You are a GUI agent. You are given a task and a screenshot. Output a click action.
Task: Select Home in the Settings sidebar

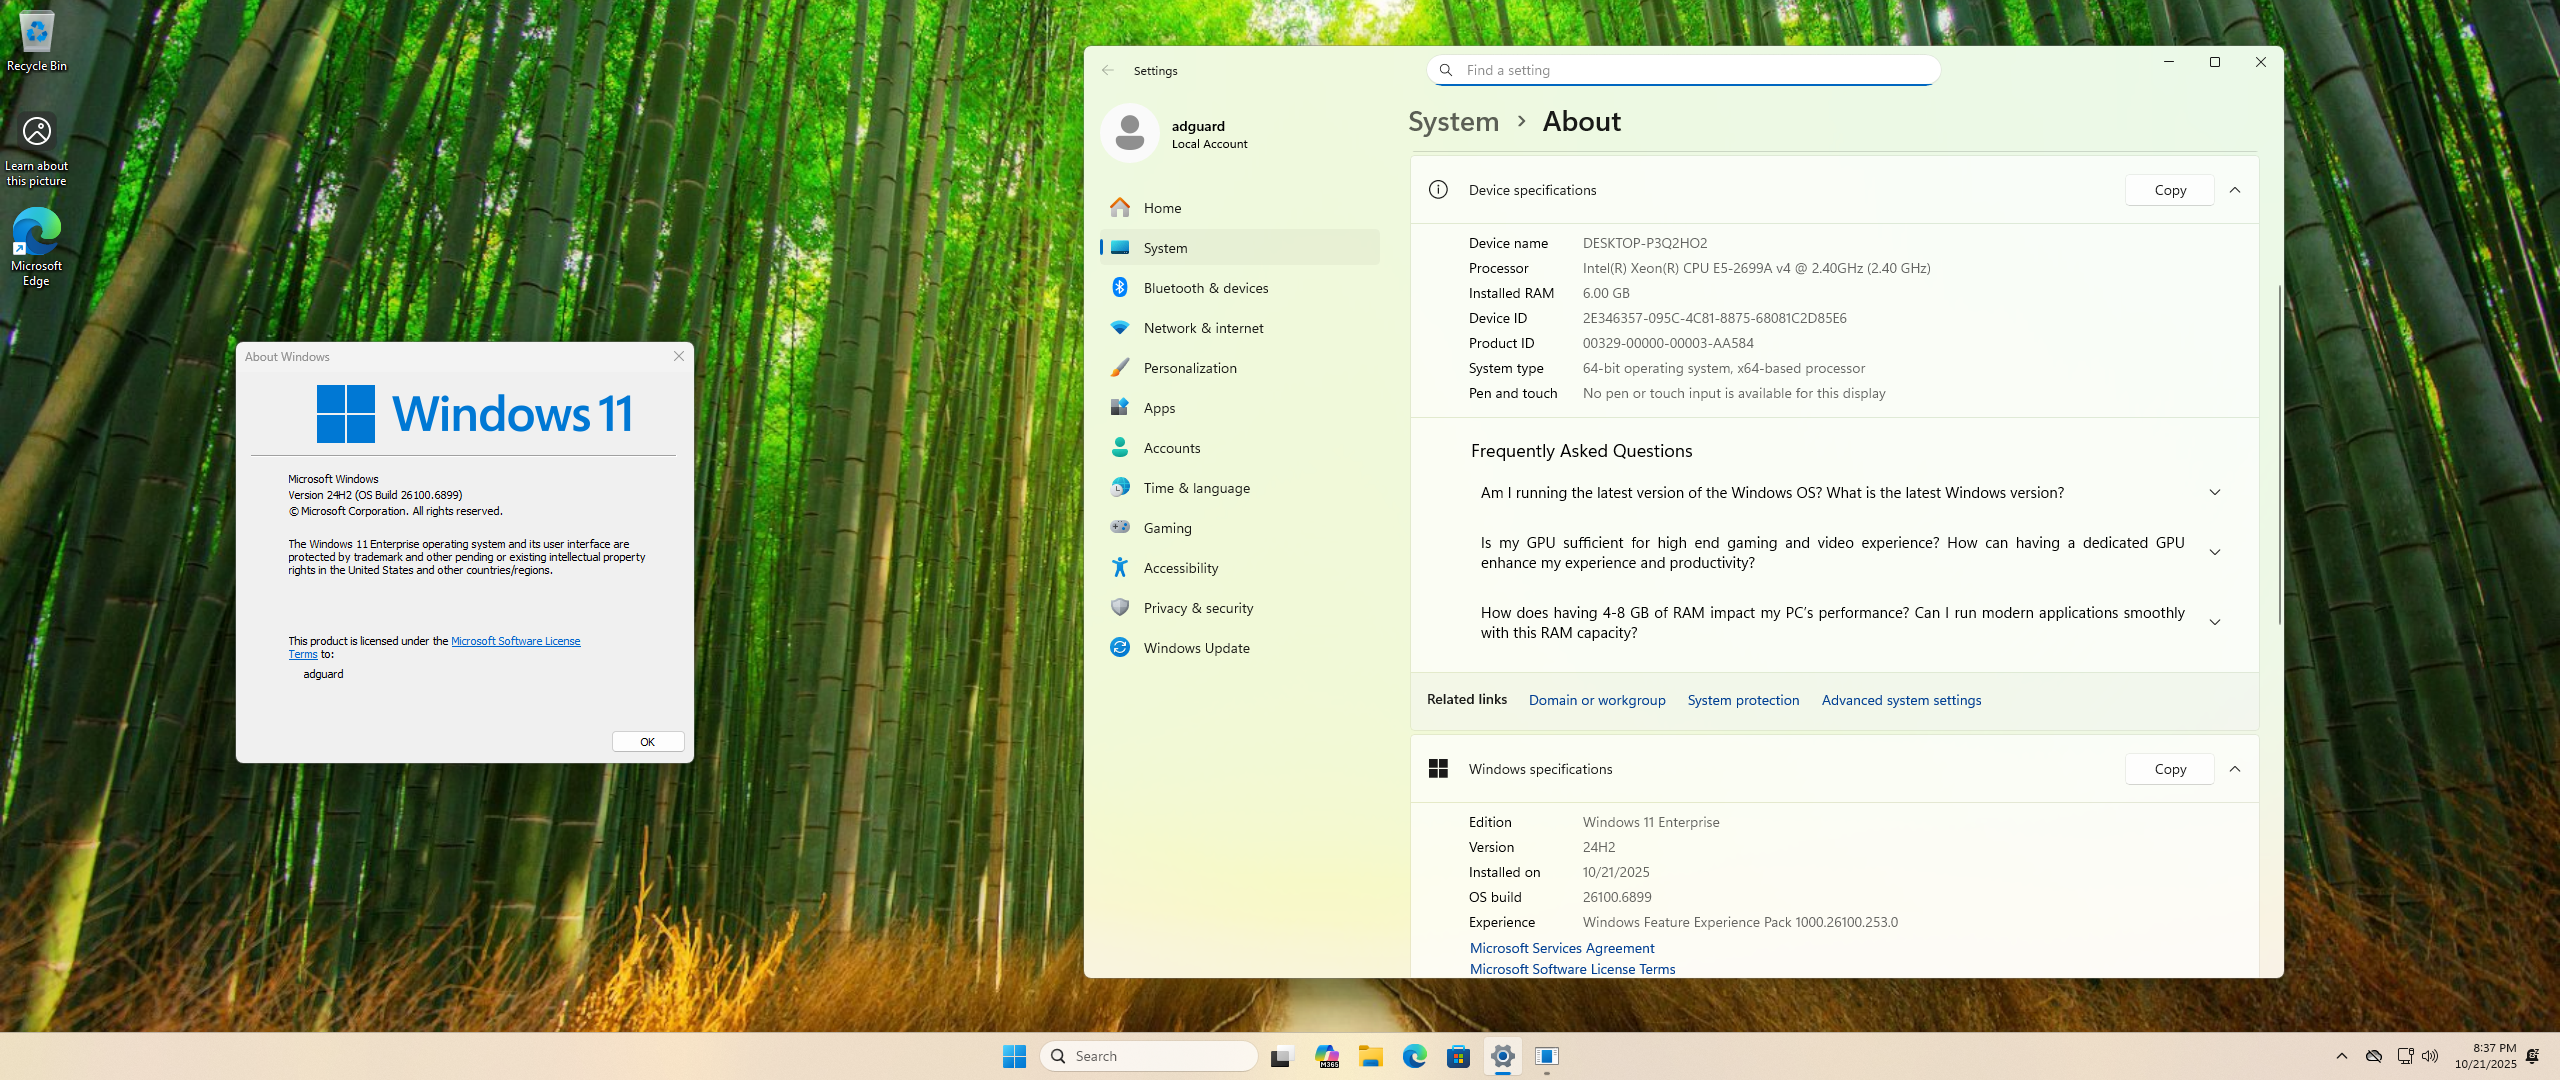1162,208
